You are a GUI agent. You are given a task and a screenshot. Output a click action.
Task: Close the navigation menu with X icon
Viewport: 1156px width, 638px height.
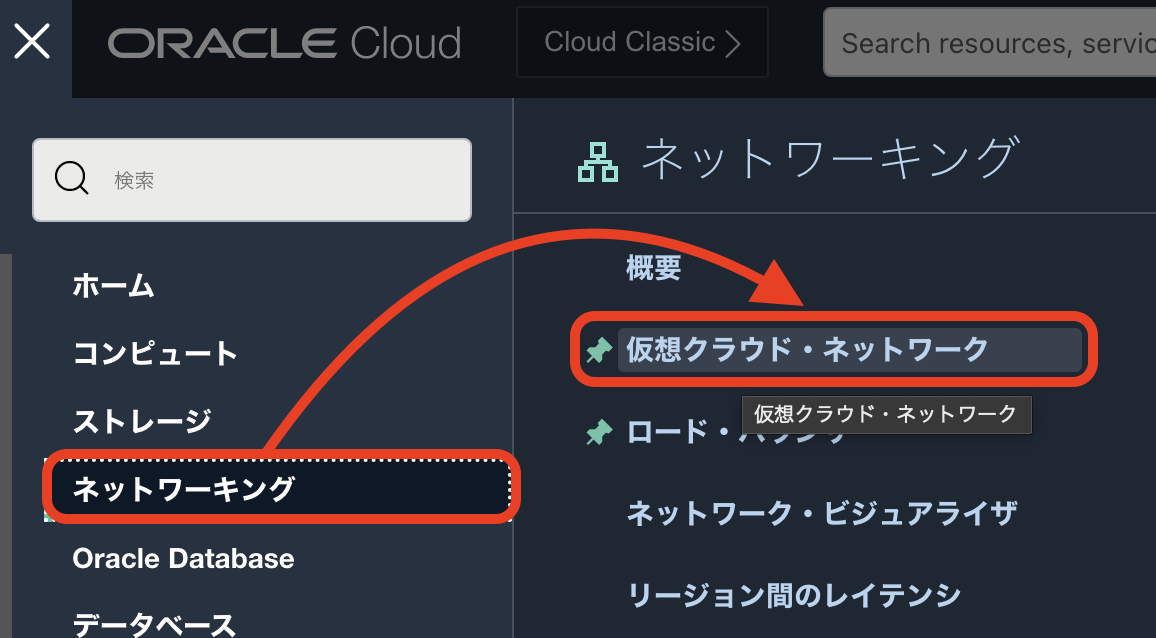pos(33,42)
